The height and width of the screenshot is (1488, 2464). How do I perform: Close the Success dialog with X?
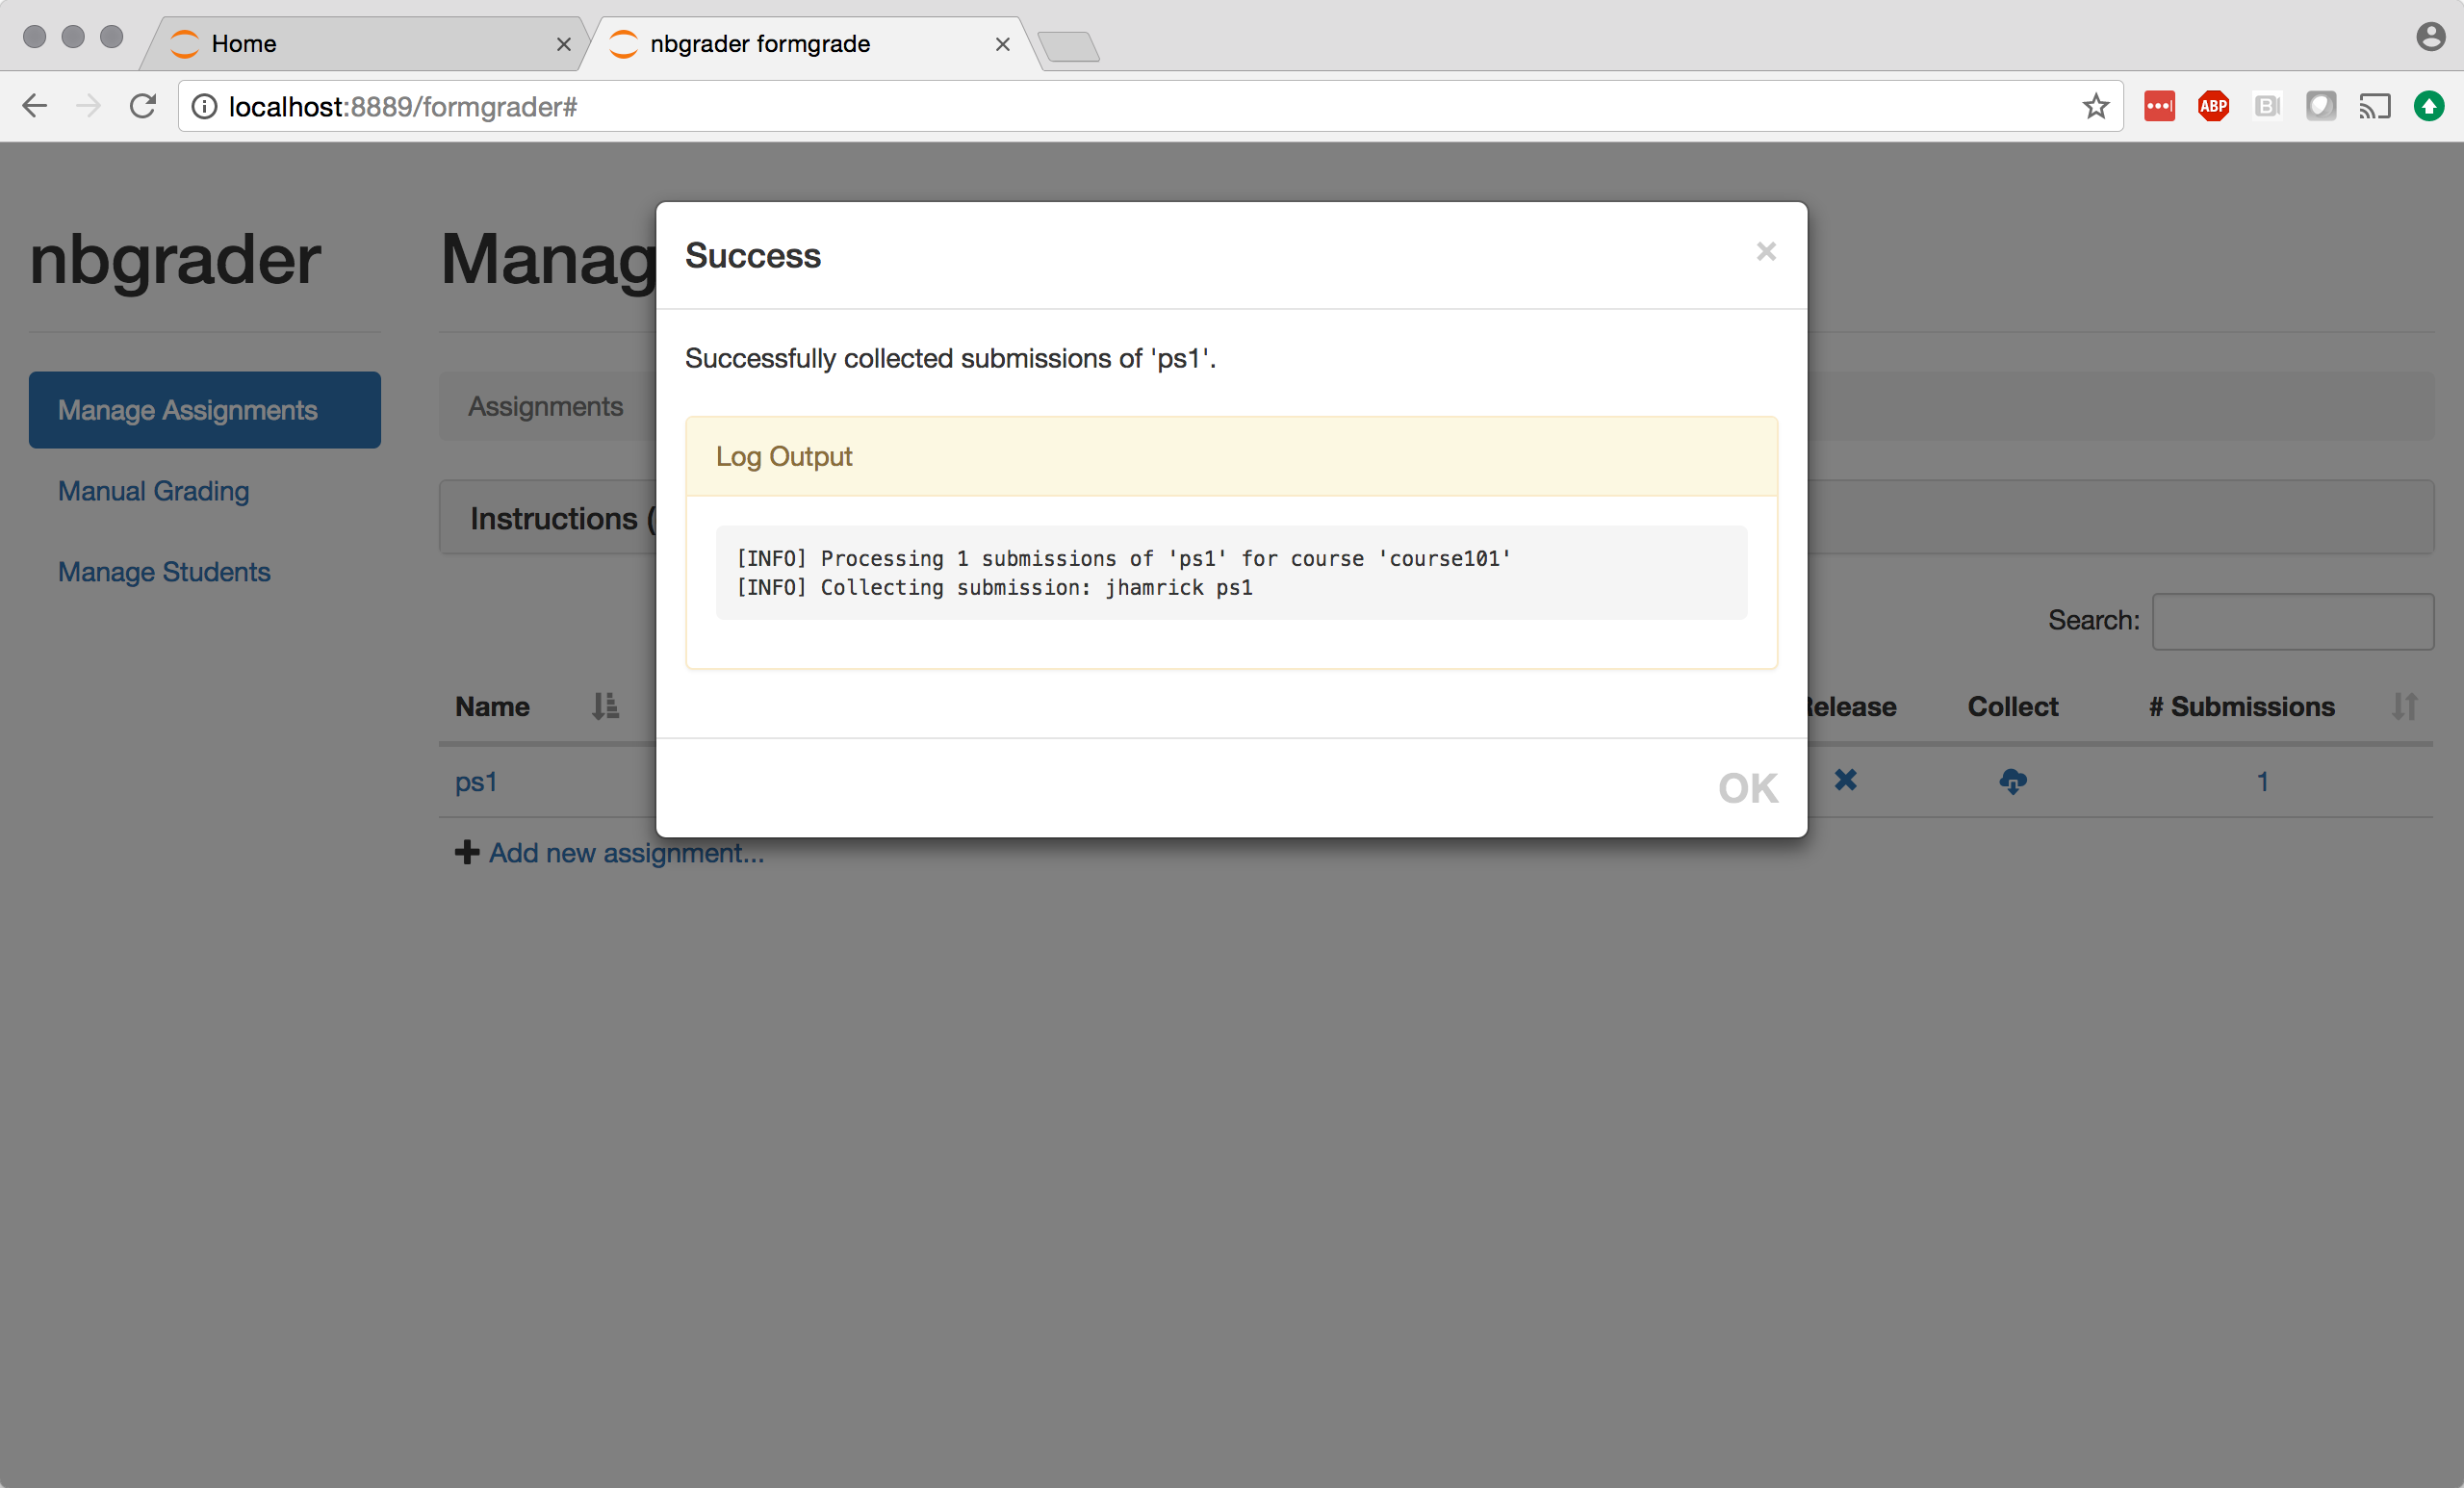pos(1765,251)
